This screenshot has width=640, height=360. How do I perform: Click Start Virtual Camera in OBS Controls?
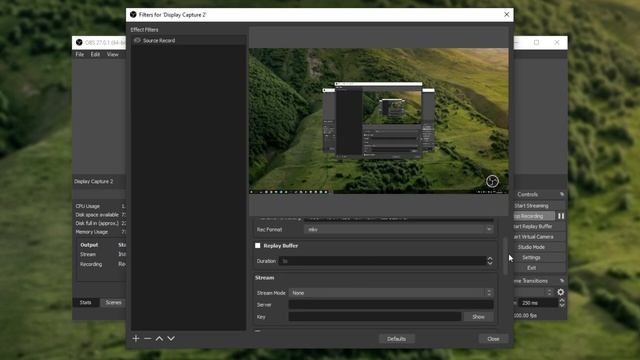(x=539, y=237)
